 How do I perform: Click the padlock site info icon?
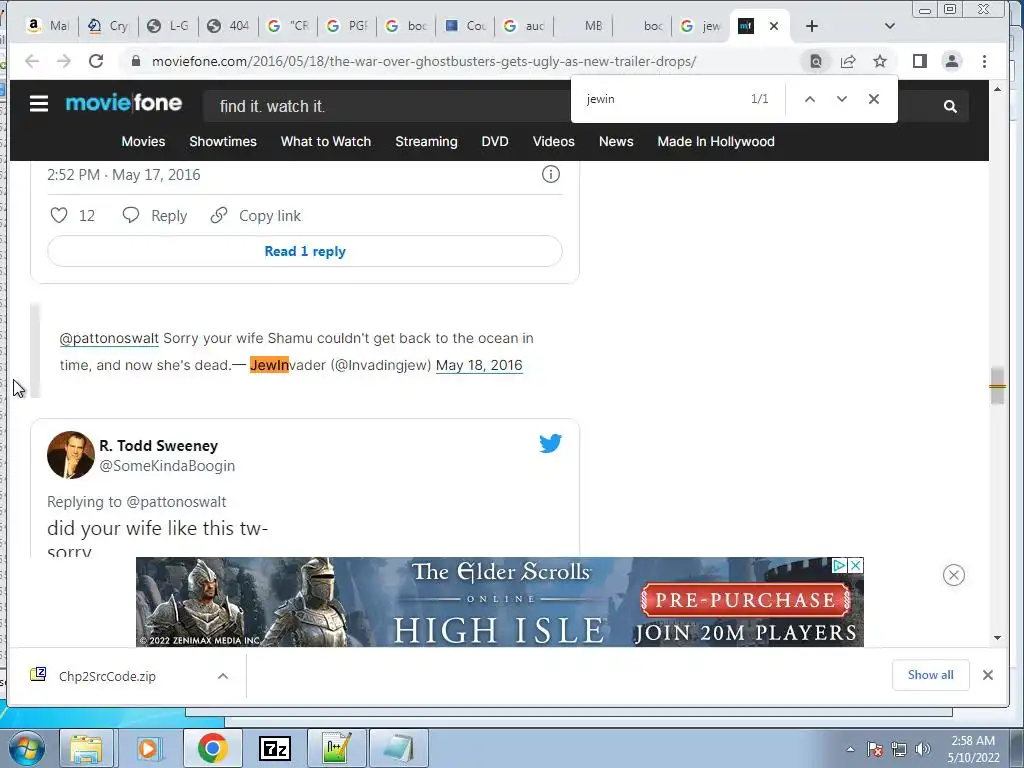(x=136, y=61)
